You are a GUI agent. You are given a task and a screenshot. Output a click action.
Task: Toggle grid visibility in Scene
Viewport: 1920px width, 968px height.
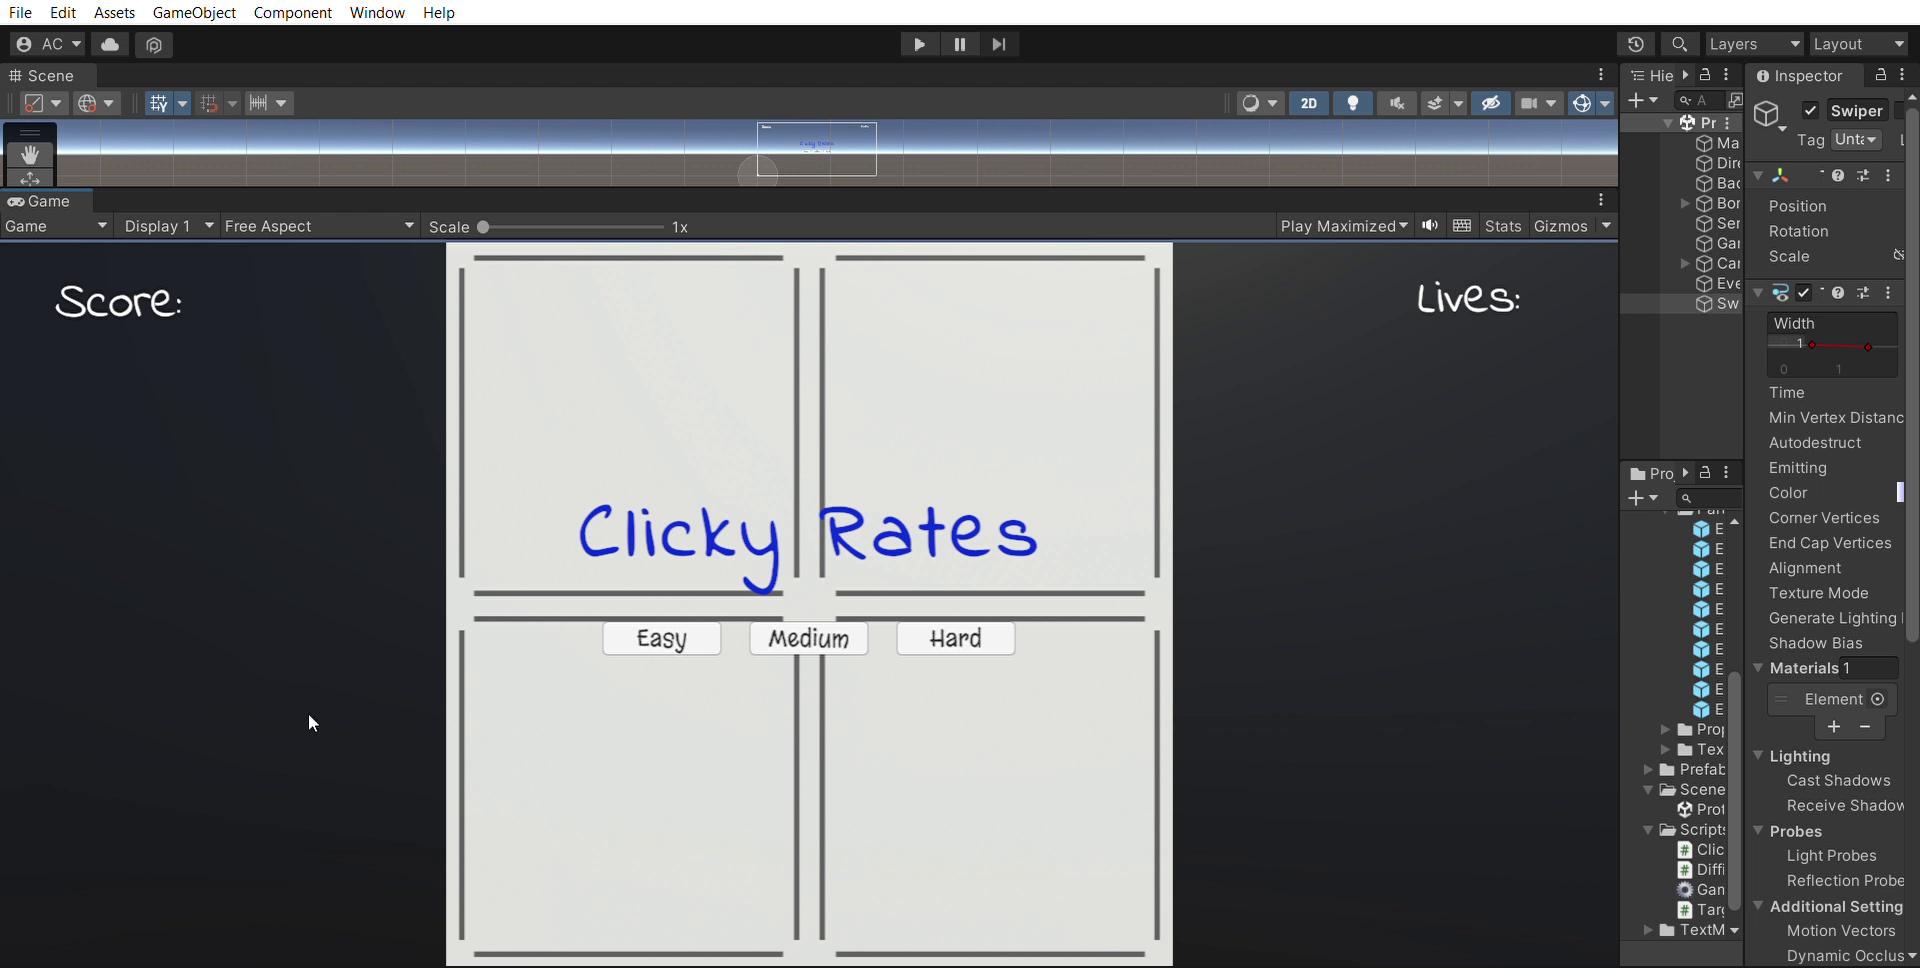pyautogui.click(x=159, y=103)
